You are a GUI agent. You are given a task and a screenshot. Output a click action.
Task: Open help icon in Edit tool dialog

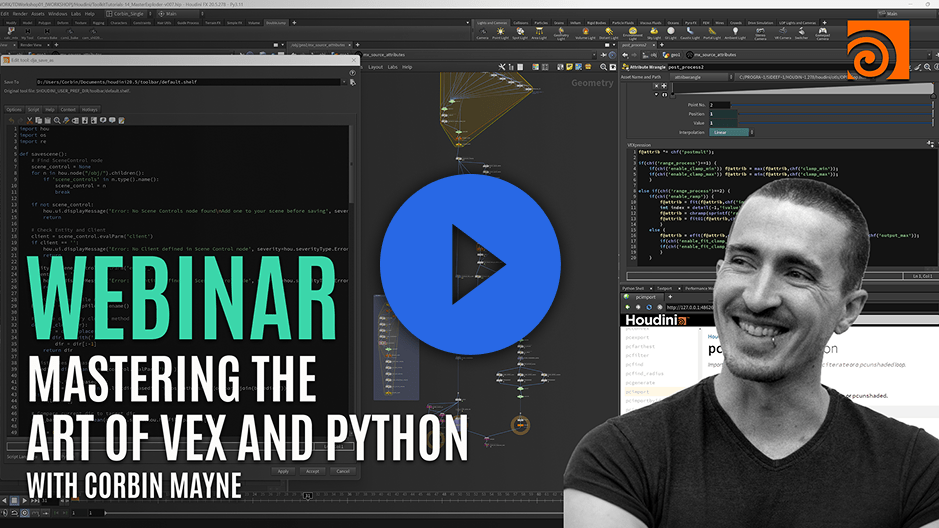coord(352,73)
